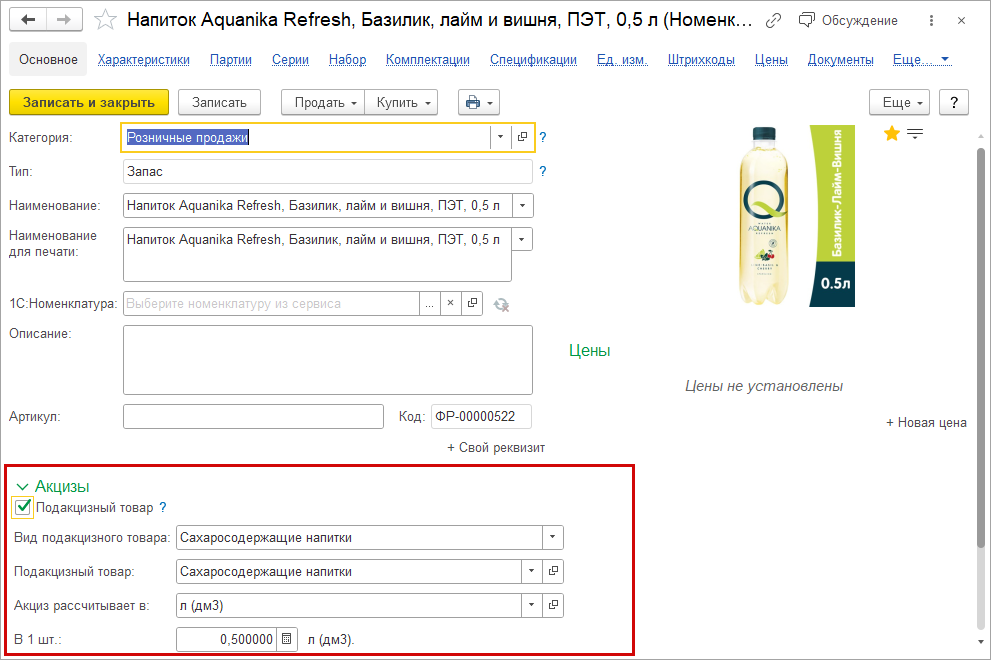The image size is (991, 660).
Task: Add custom attribute via + Свой реквизит
Action: (496, 448)
